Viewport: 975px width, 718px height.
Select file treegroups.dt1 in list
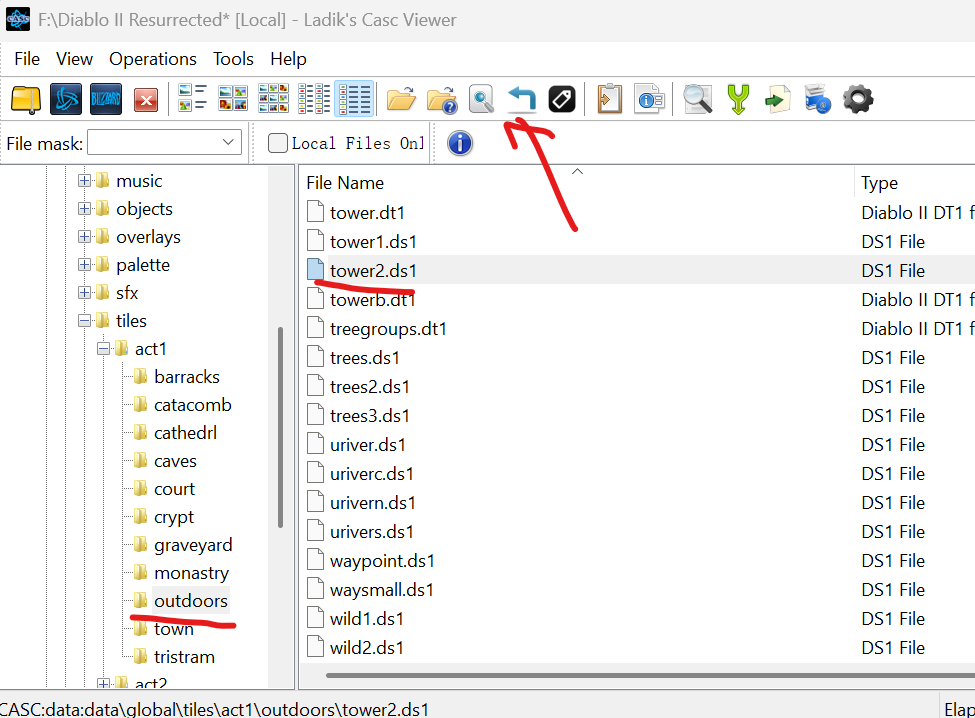pyautogui.click(x=388, y=329)
